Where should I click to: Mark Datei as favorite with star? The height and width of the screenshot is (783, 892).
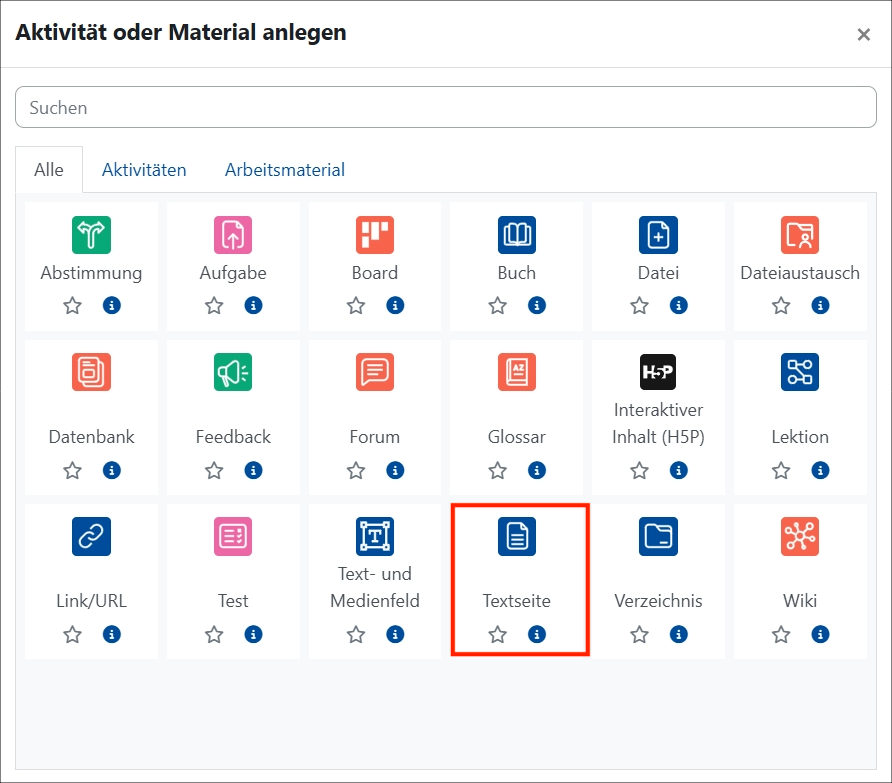(639, 306)
